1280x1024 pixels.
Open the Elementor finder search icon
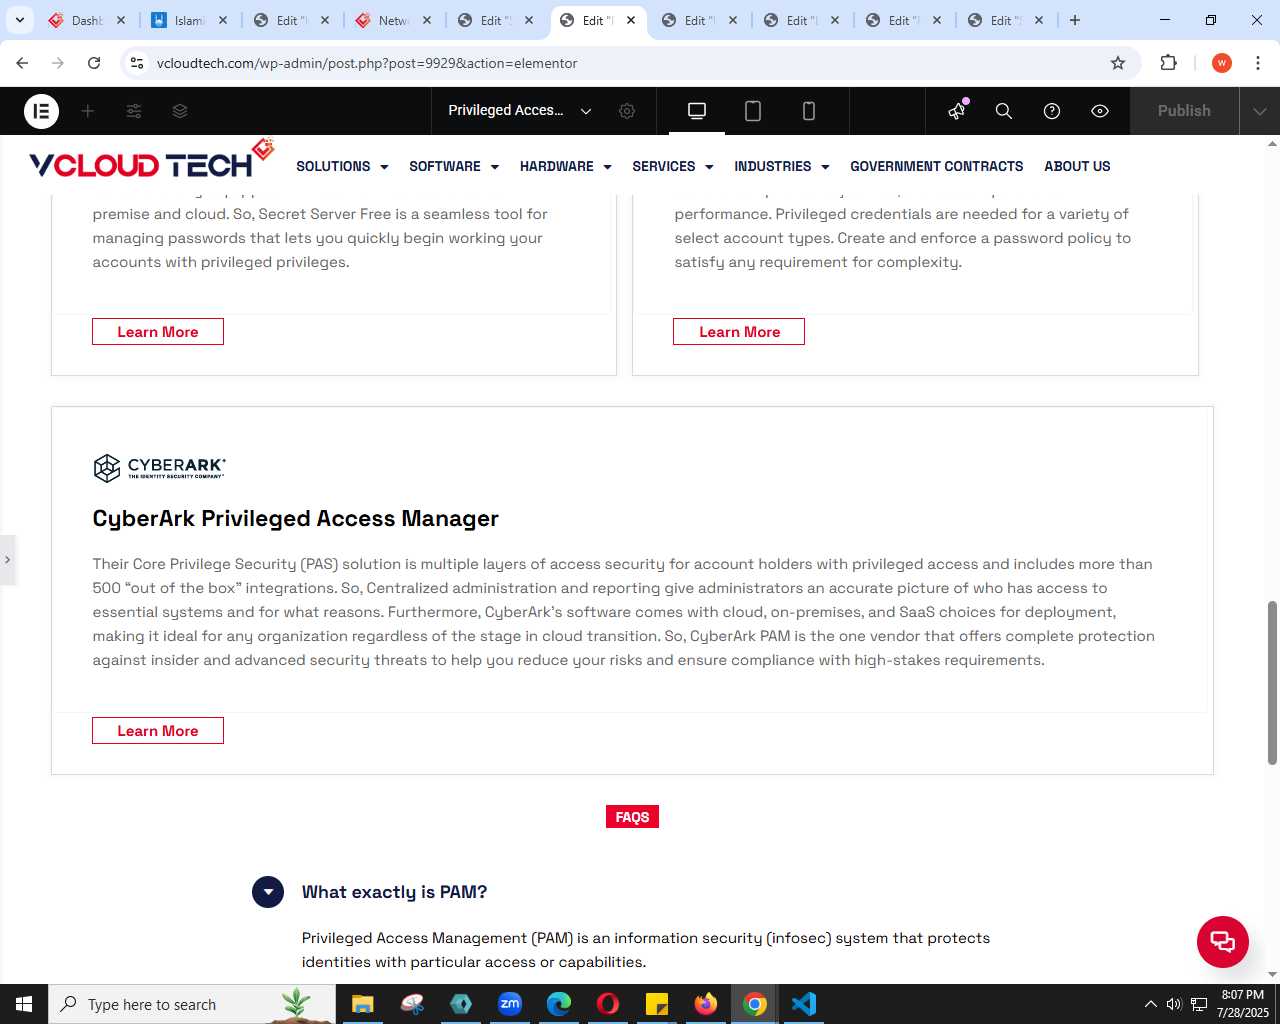coord(1004,111)
